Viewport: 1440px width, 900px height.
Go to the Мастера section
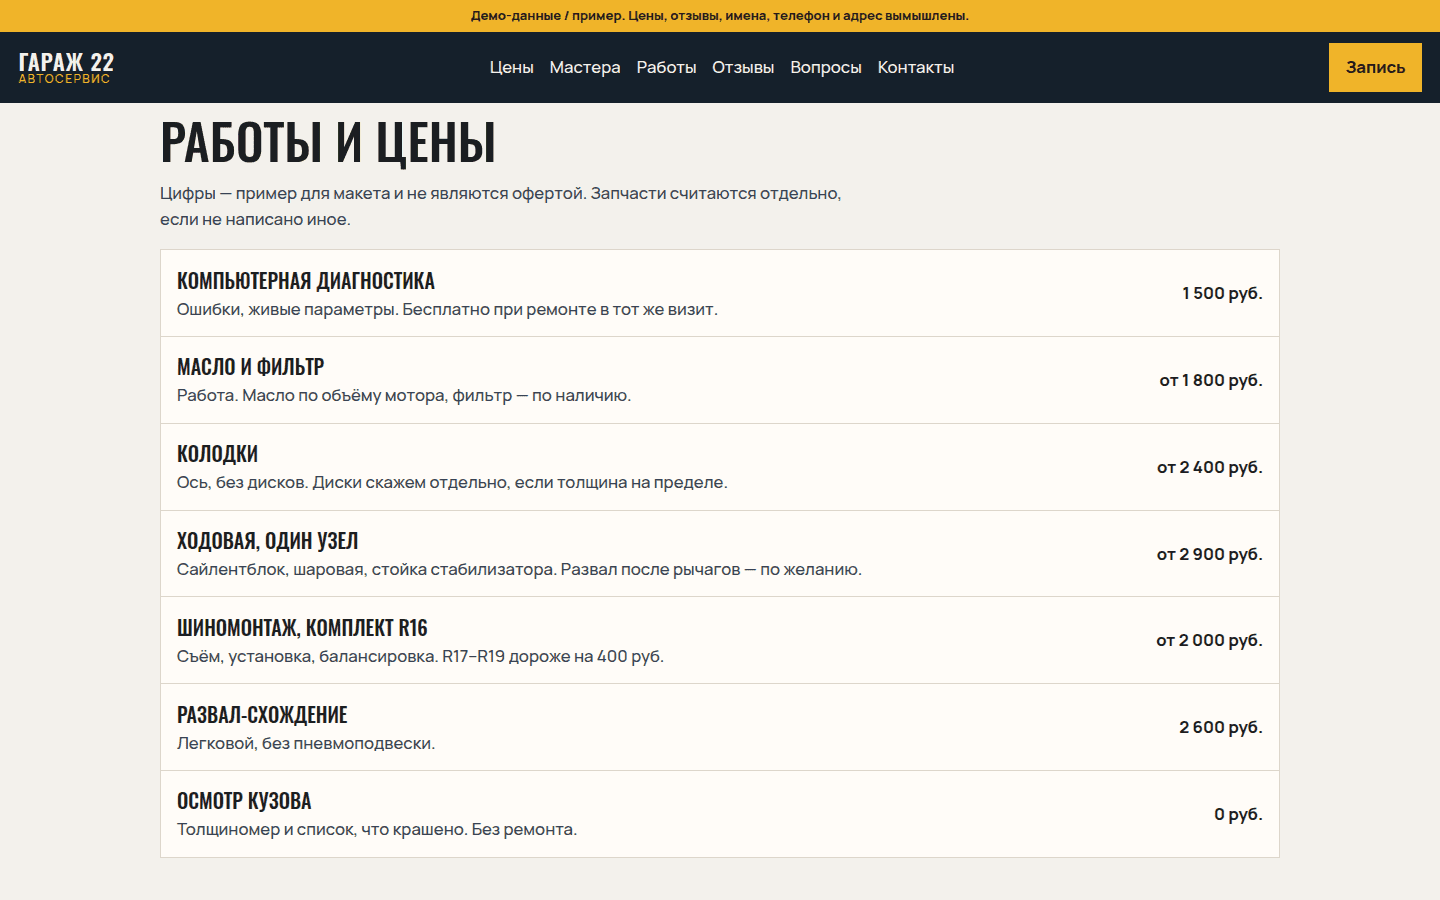point(585,67)
